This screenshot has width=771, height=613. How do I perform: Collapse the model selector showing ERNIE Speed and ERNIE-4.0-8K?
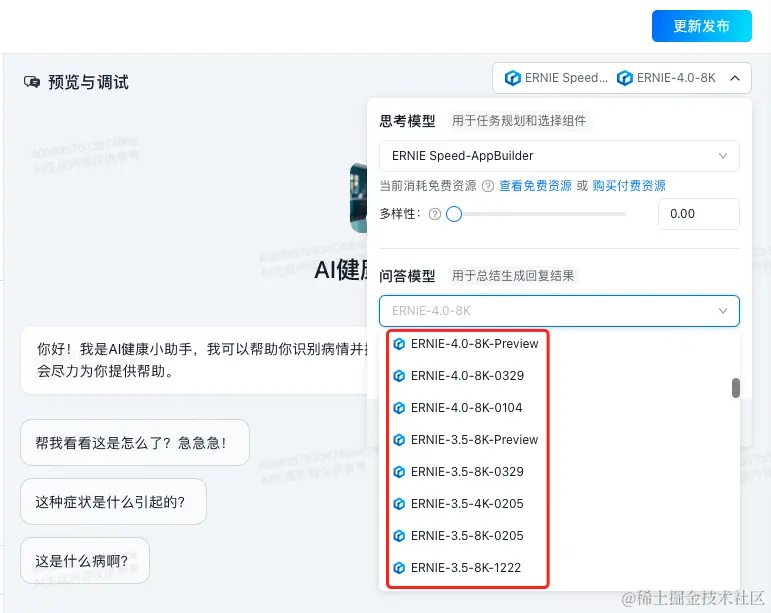coord(735,78)
